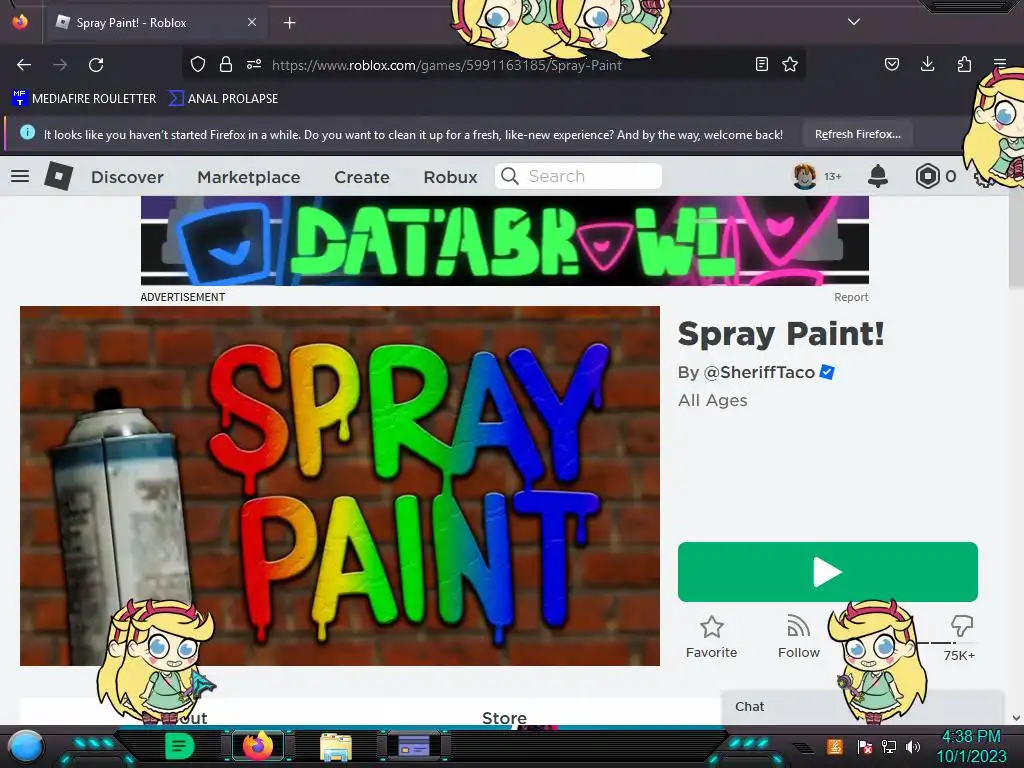Focus the Roblox Search field
This screenshot has height=768, width=1024.
coord(579,176)
